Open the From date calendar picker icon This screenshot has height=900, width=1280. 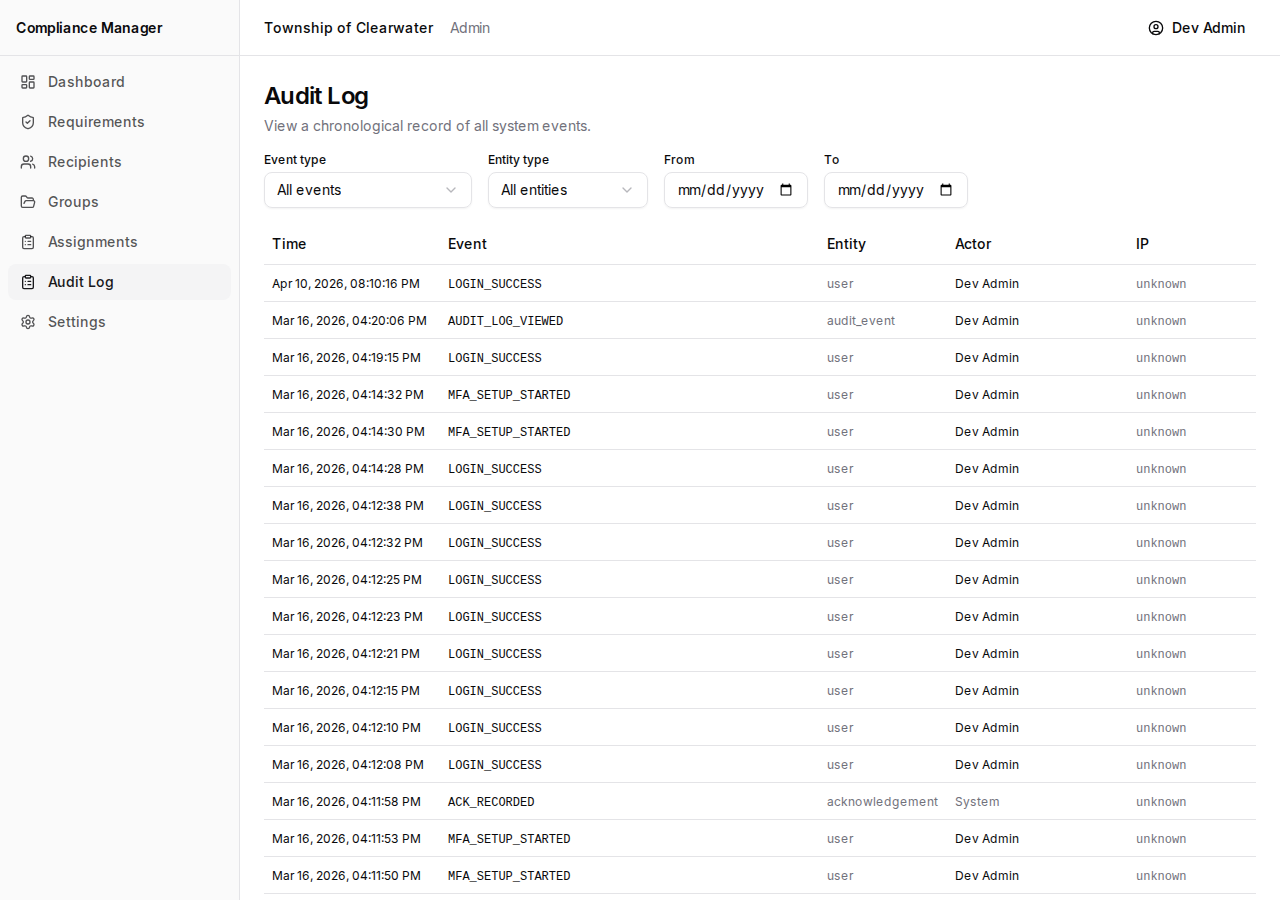(x=786, y=190)
